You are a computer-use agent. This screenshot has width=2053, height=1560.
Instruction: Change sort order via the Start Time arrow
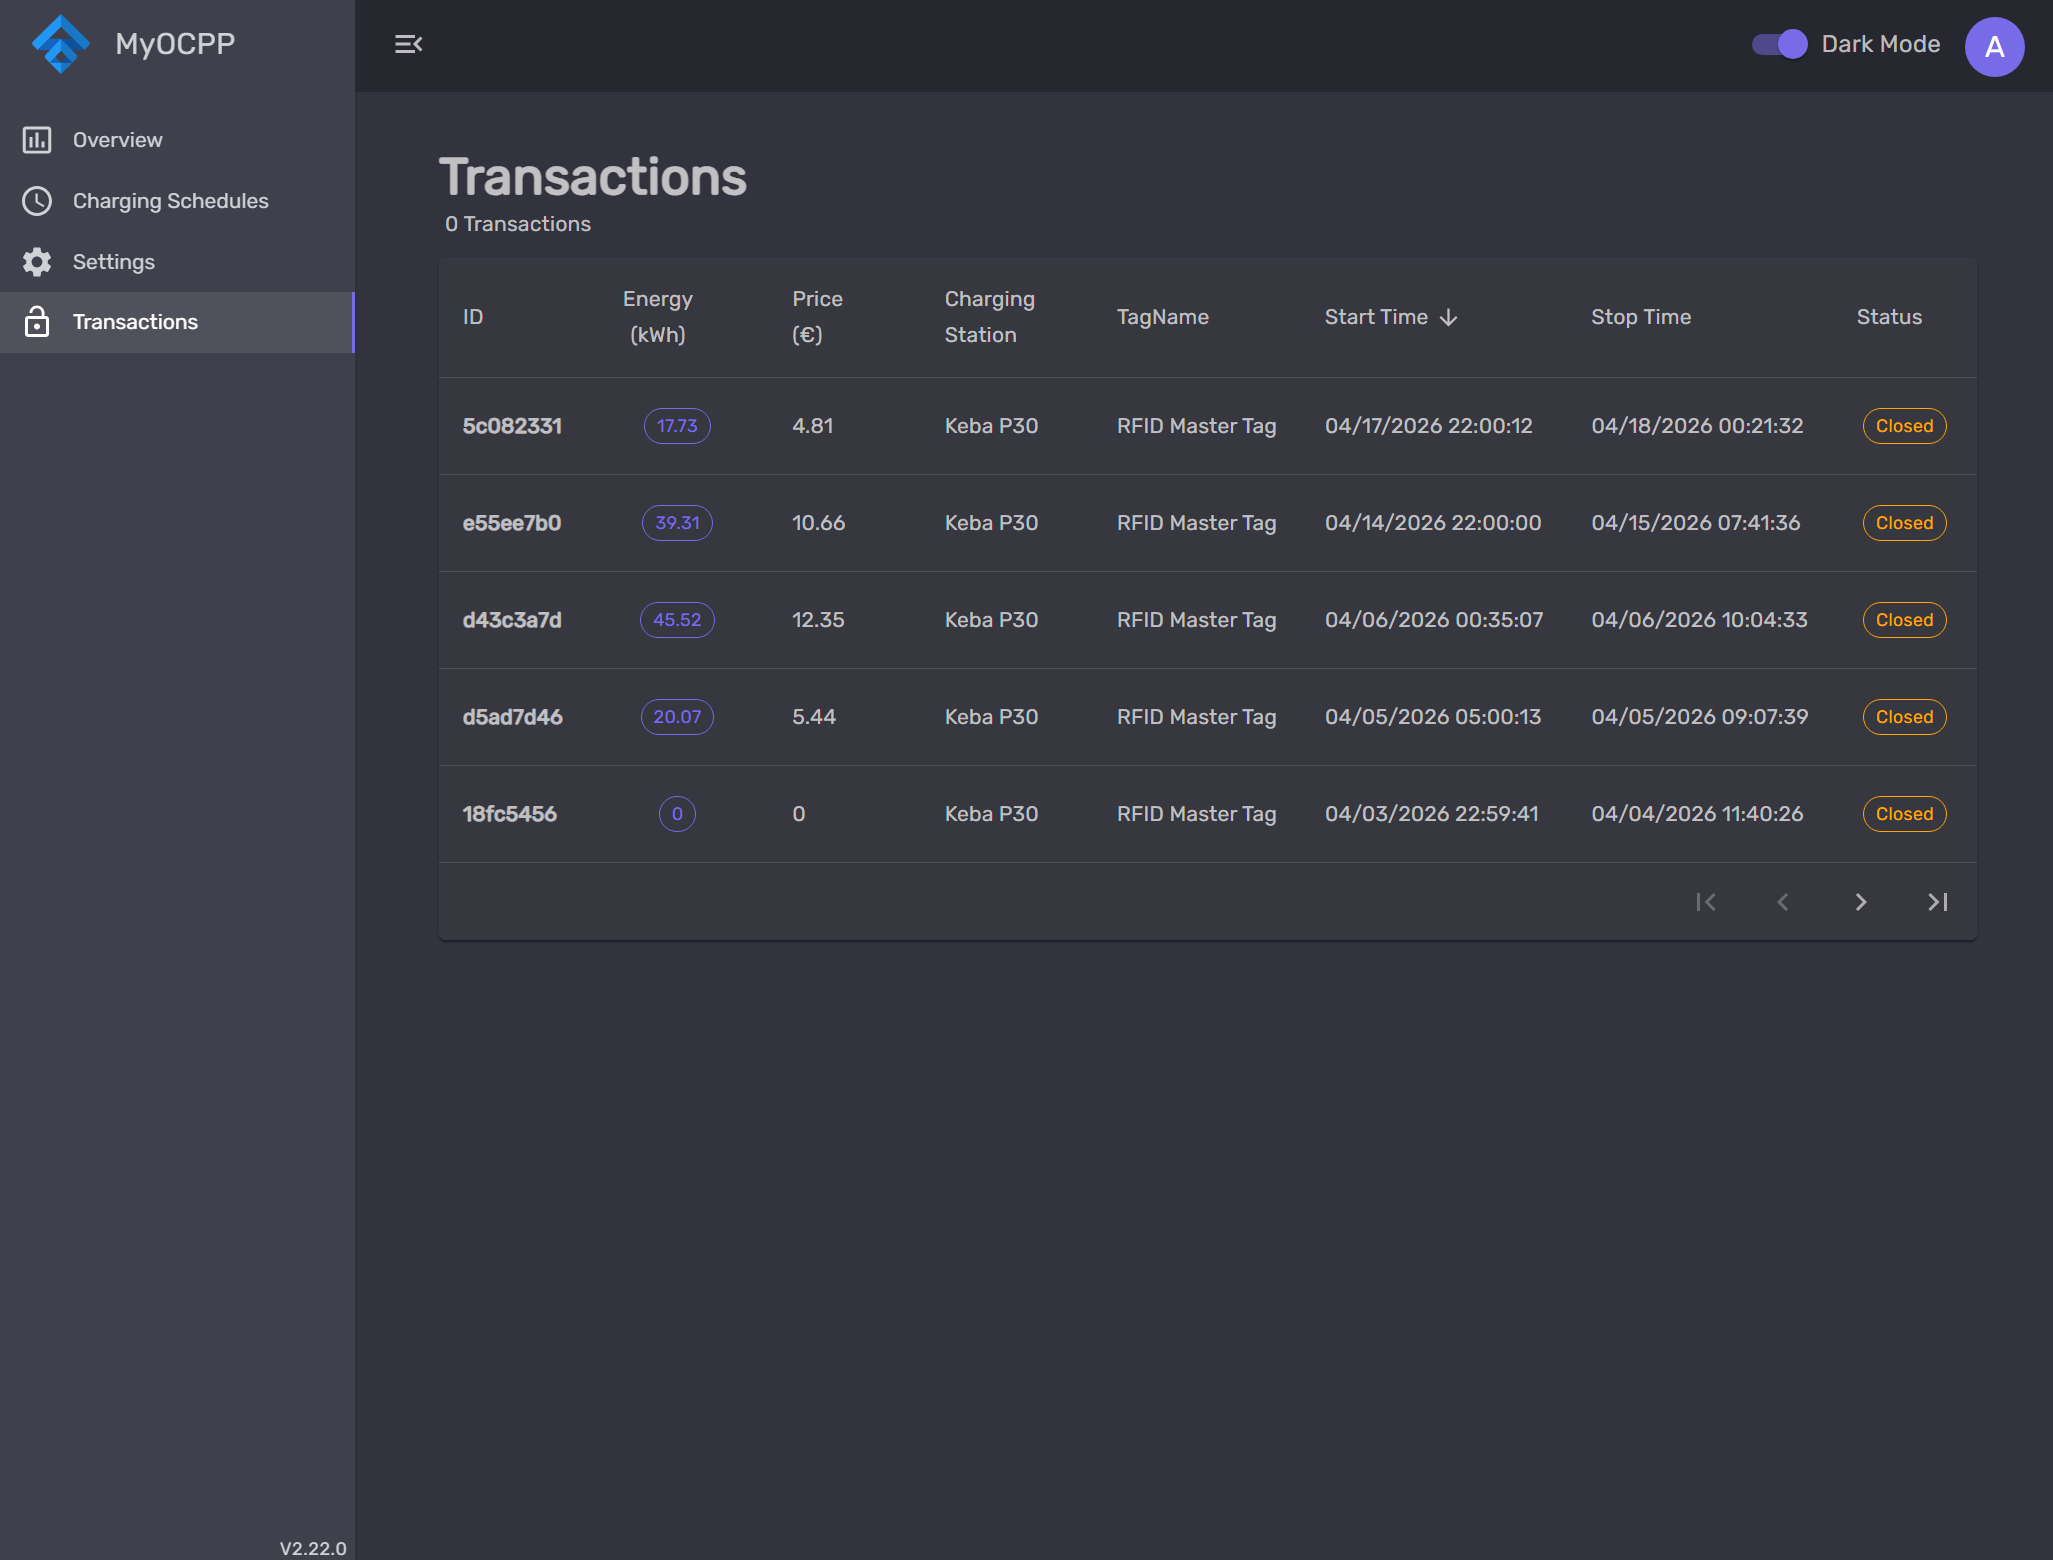[1449, 317]
